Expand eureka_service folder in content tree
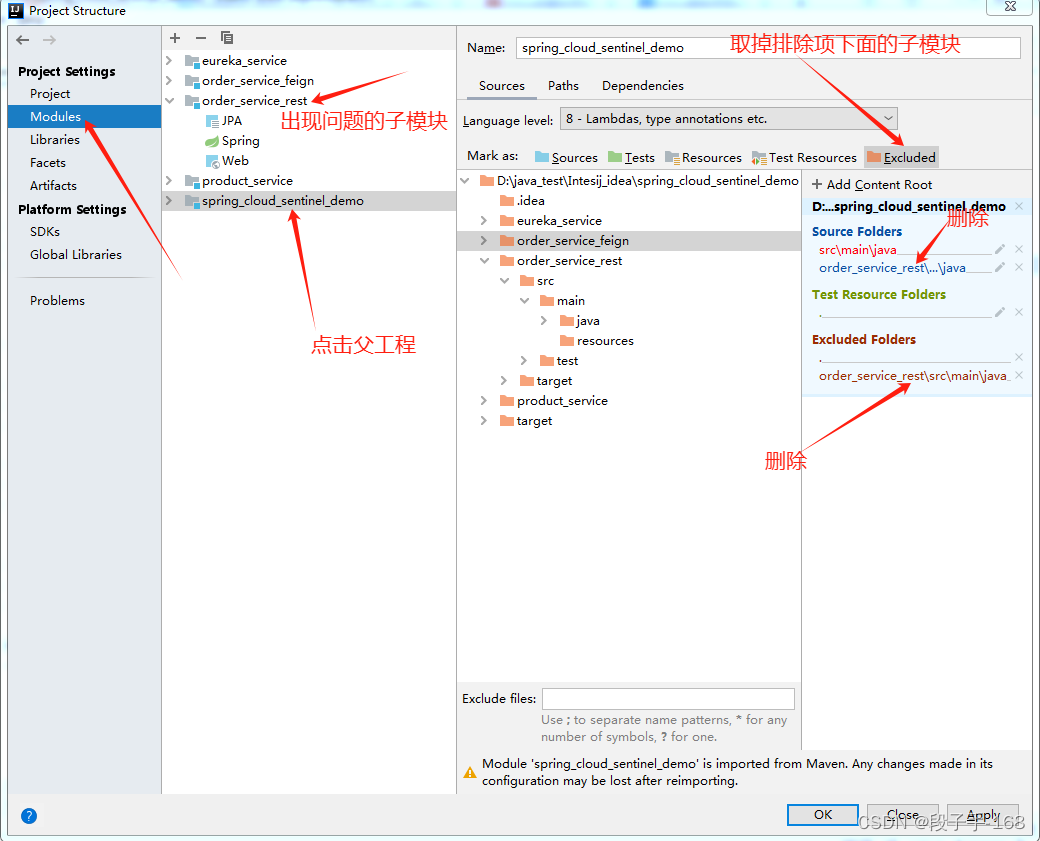 [484, 220]
